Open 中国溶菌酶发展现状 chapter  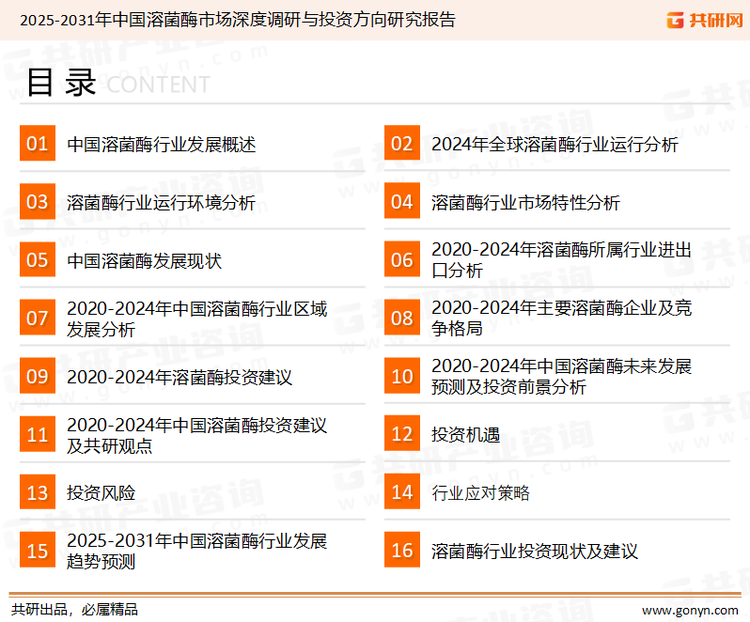click(x=144, y=260)
